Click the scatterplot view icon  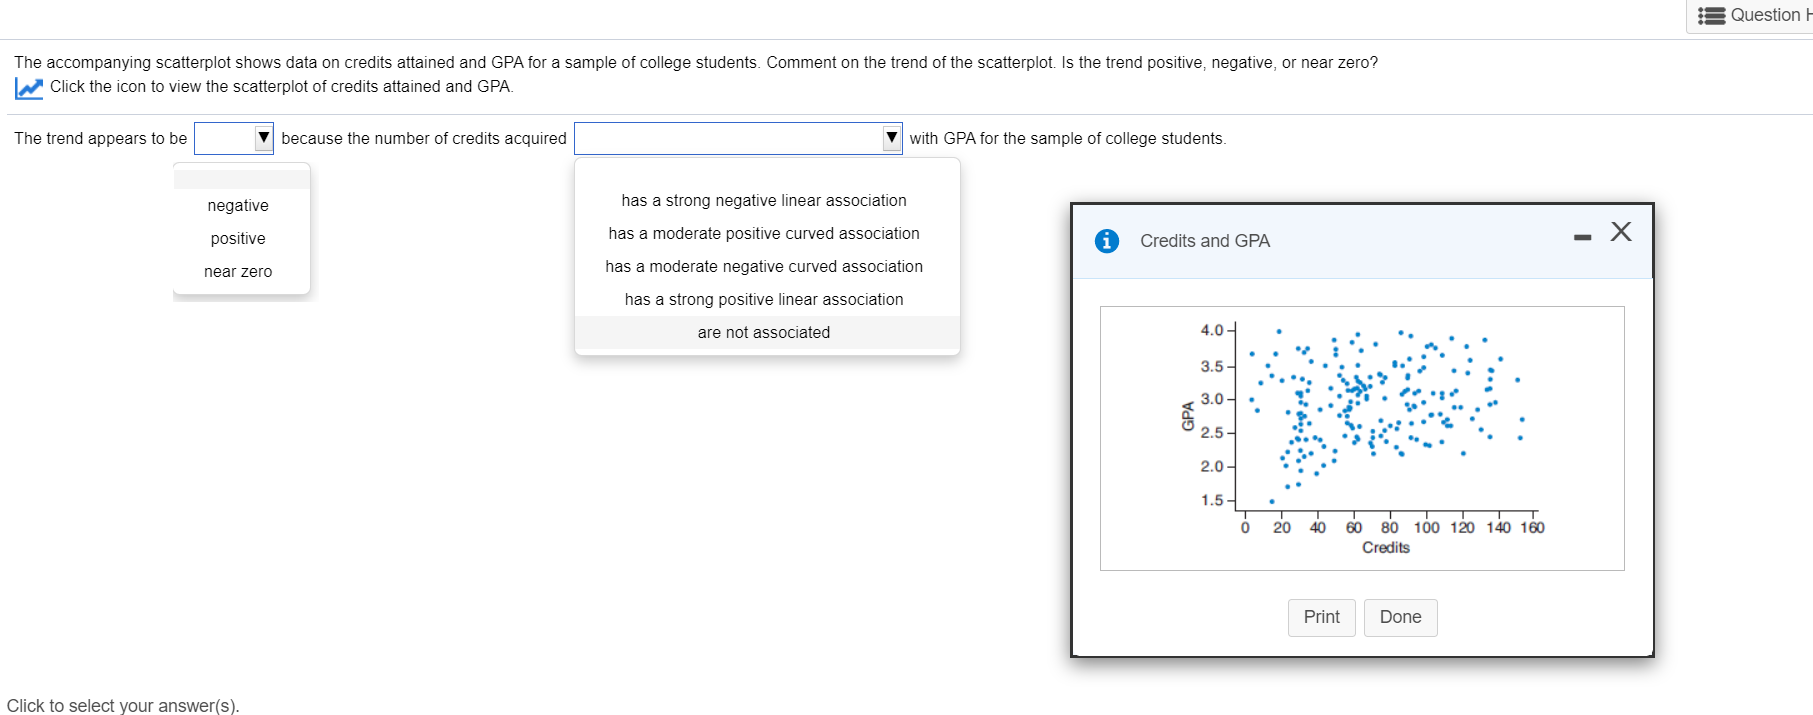(29, 88)
